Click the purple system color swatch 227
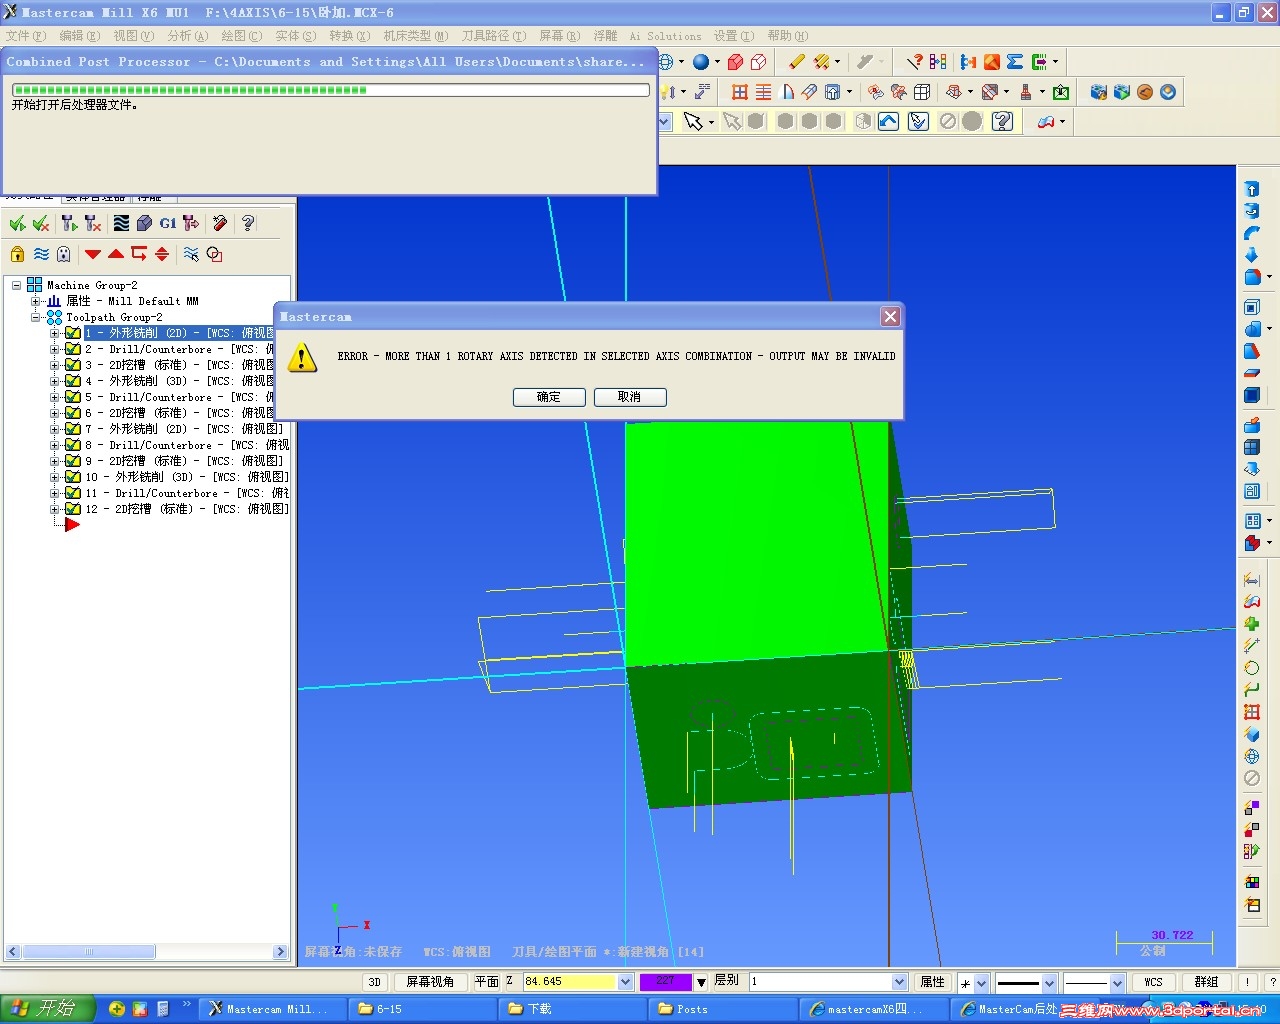The image size is (1280, 1024). click(665, 982)
